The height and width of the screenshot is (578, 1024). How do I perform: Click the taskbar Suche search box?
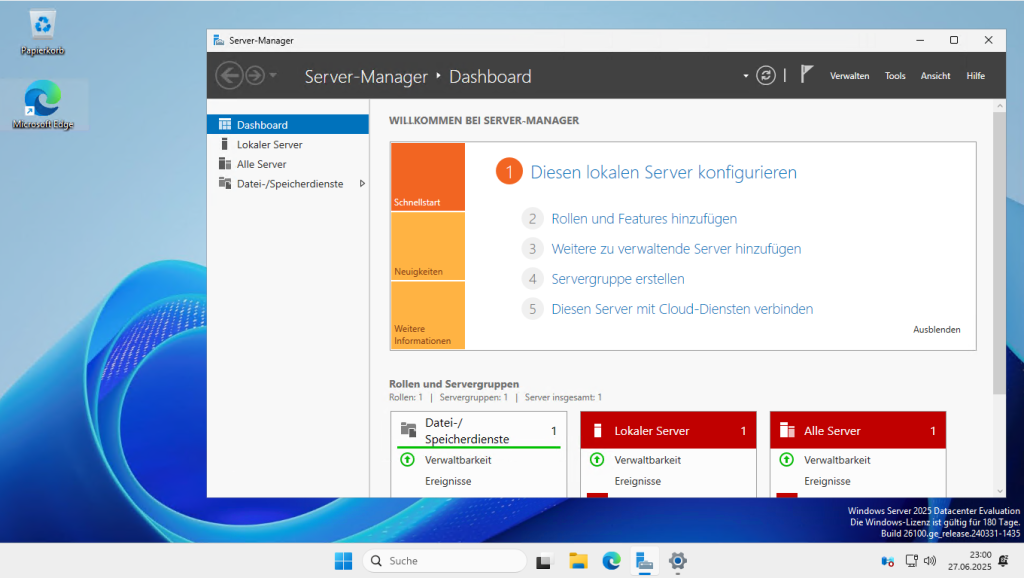point(444,561)
